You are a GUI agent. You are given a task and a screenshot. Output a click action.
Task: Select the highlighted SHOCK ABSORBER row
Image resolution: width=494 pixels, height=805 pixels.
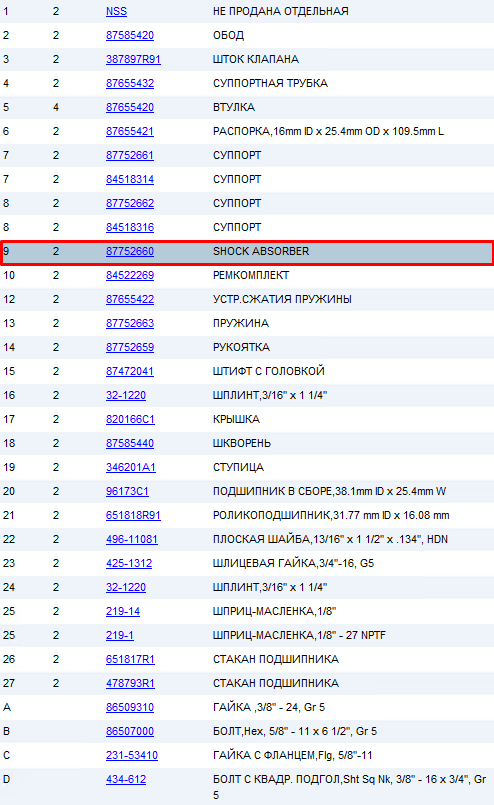click(247, 253)
